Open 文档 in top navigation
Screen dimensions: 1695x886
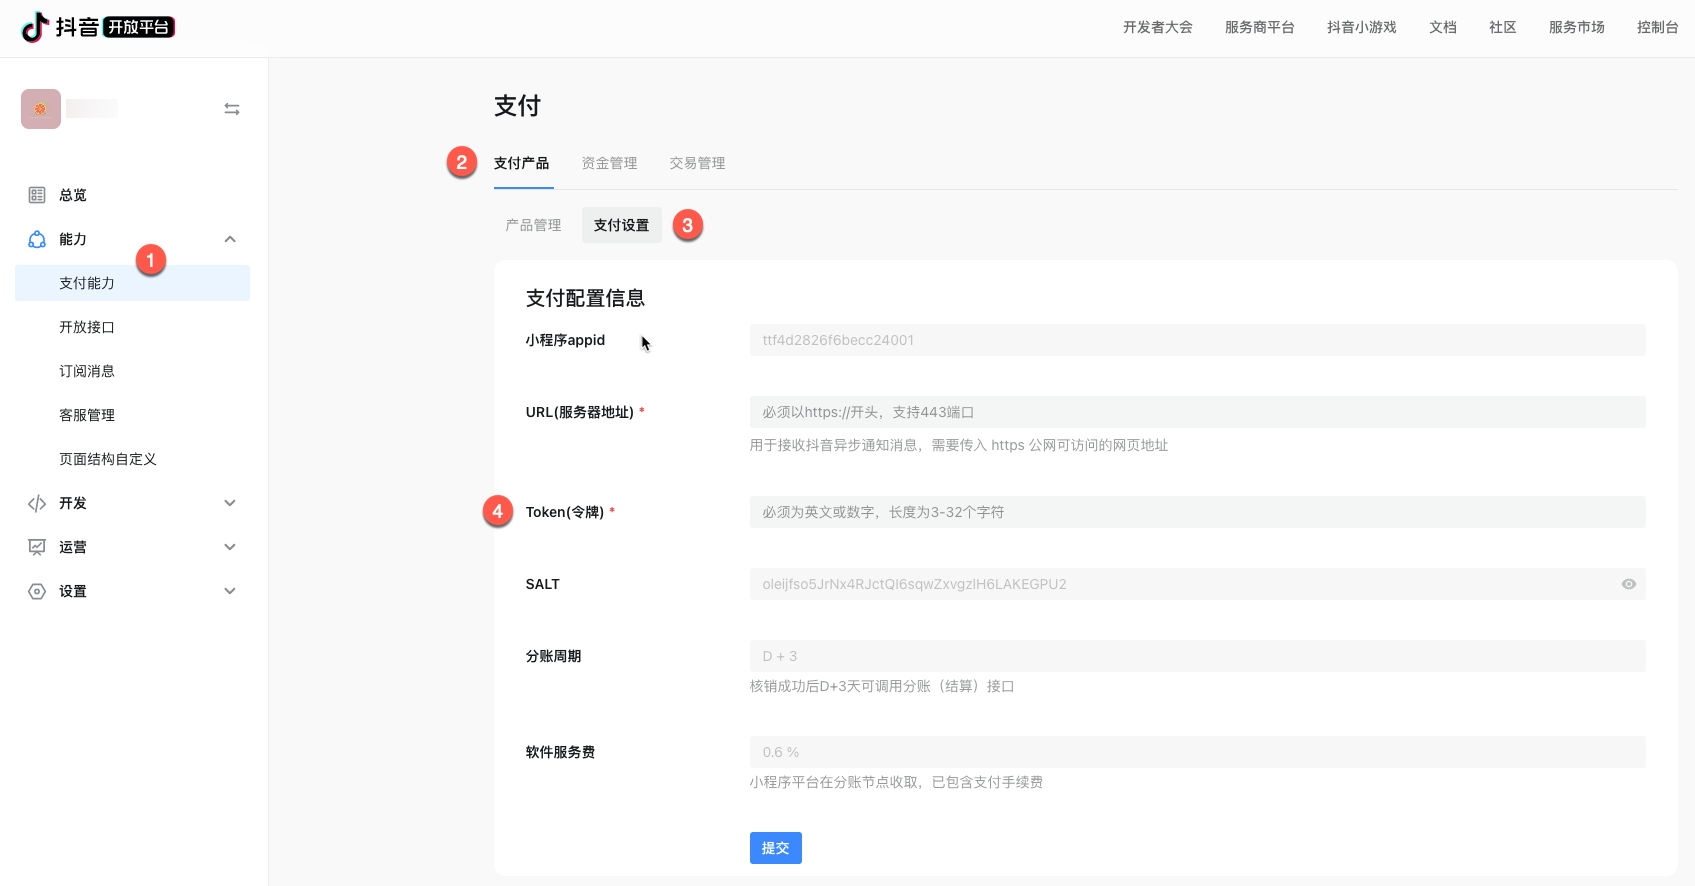(x=1442, y=27)
